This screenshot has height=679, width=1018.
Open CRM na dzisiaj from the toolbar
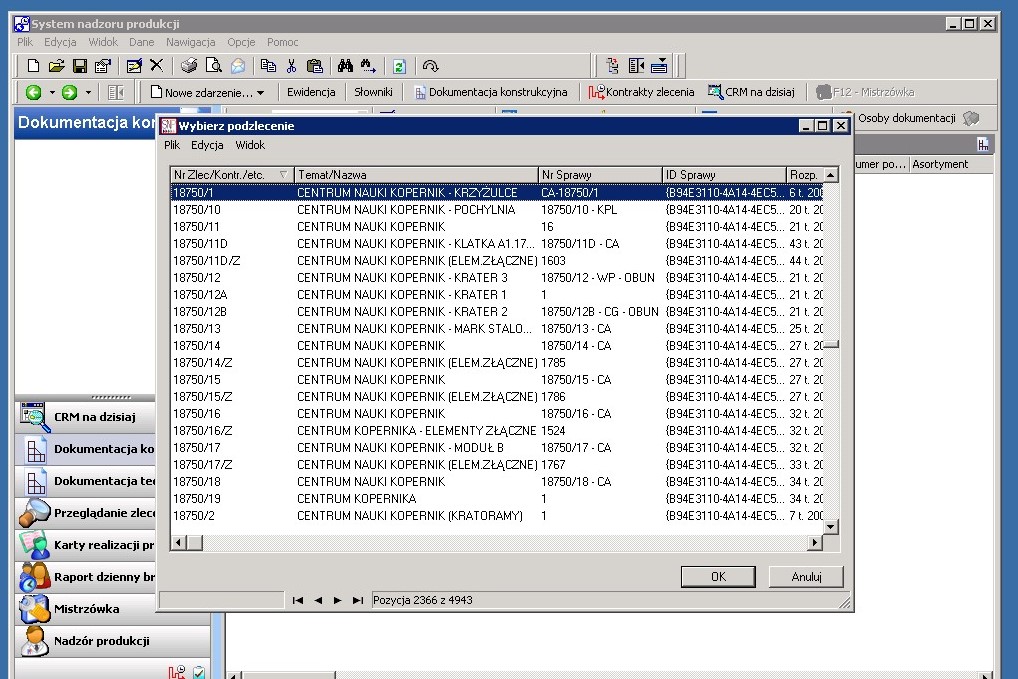click(751, 92)
